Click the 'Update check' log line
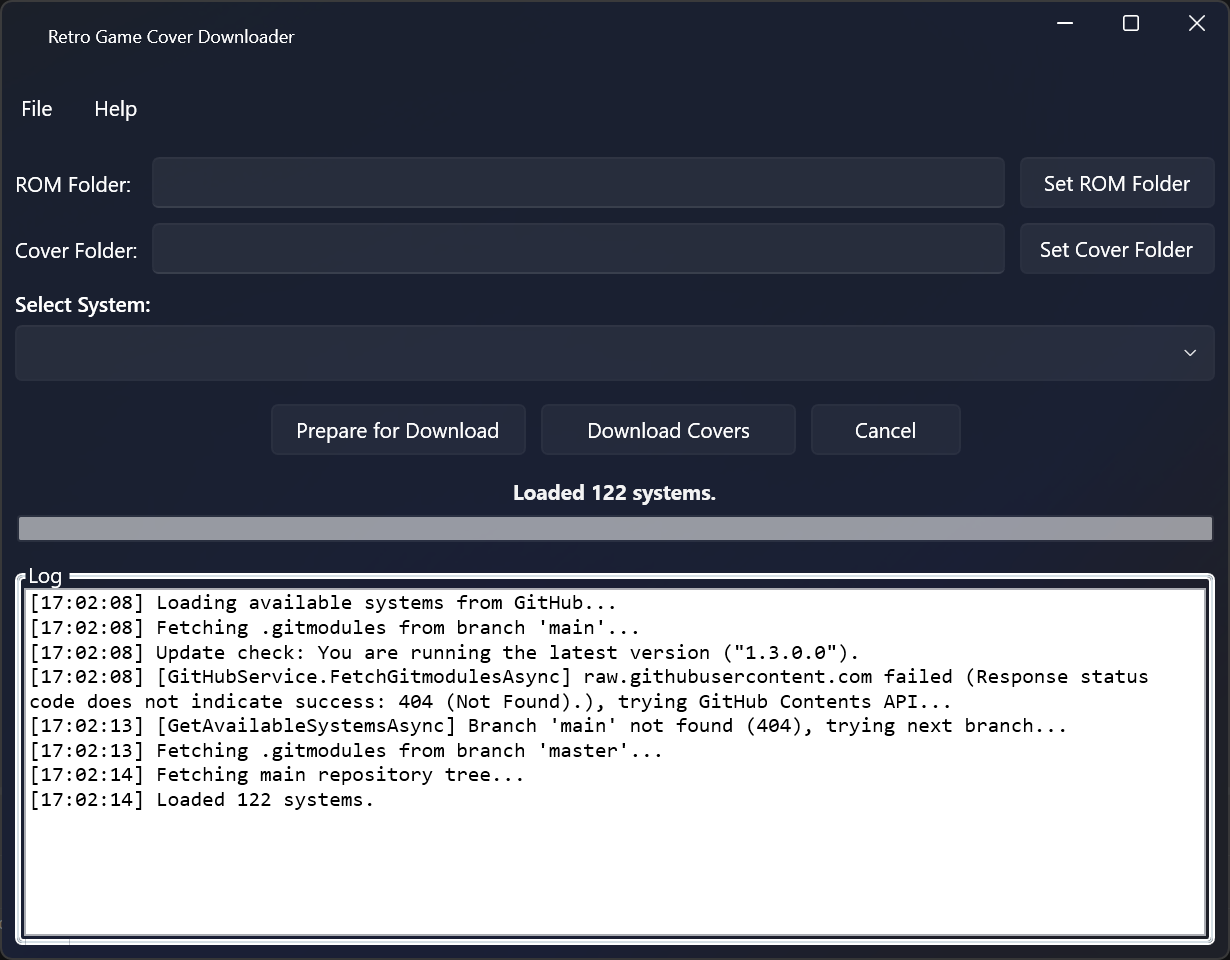Image resolution: width=1230 pixels, height=960 pixels. coord(444,653)
